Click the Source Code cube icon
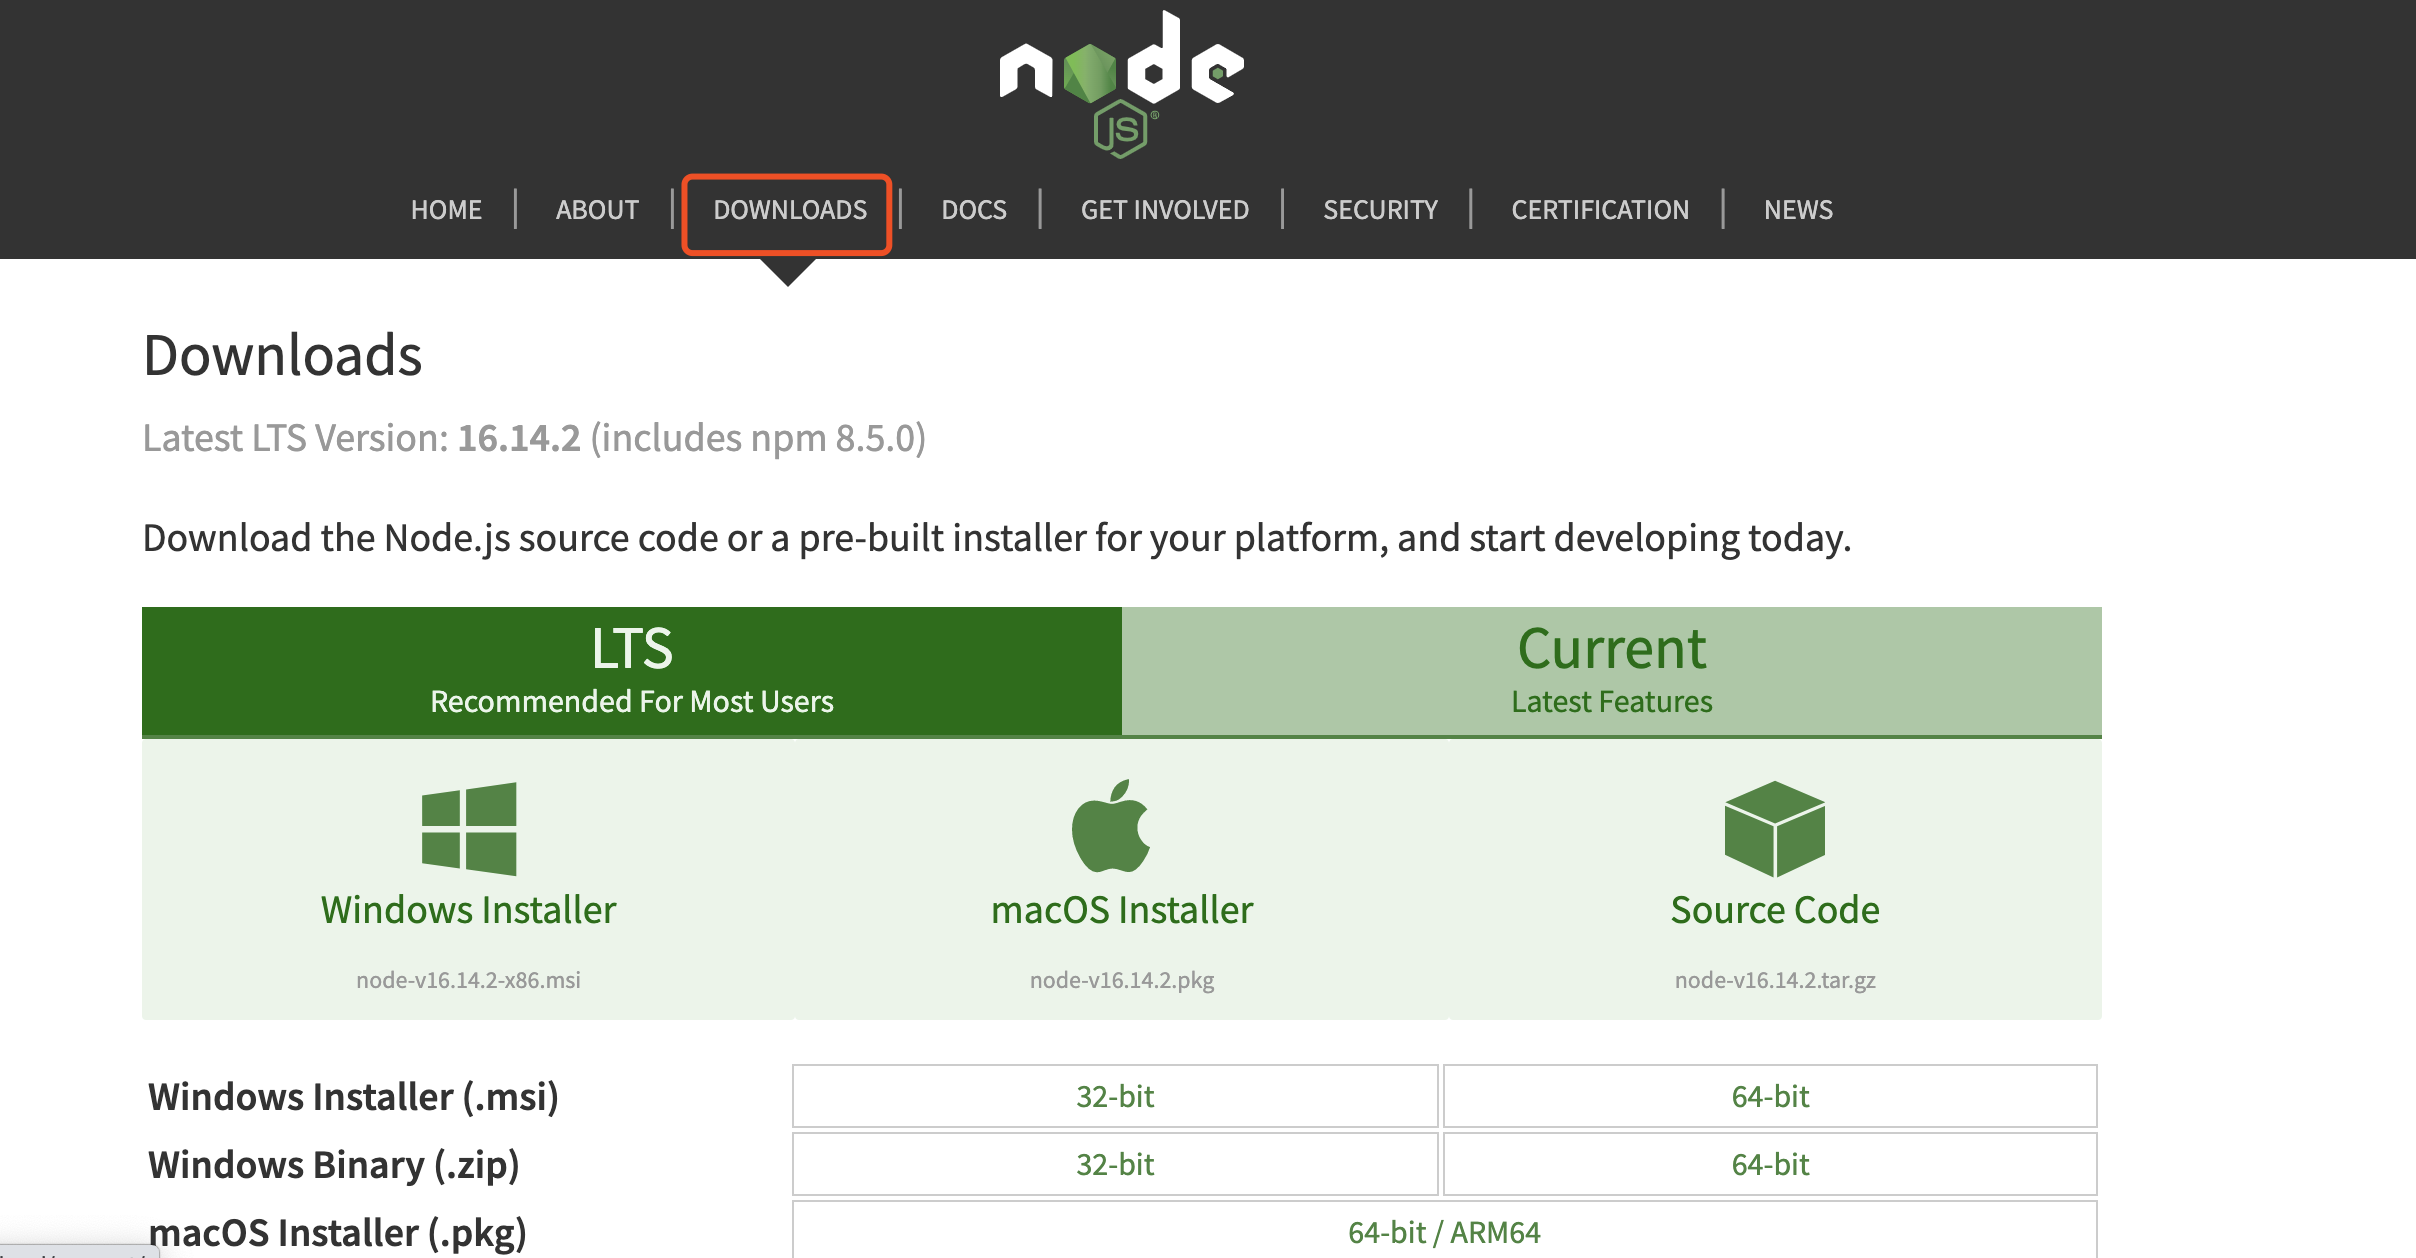2416x1258 pixels. point(1774,829)
